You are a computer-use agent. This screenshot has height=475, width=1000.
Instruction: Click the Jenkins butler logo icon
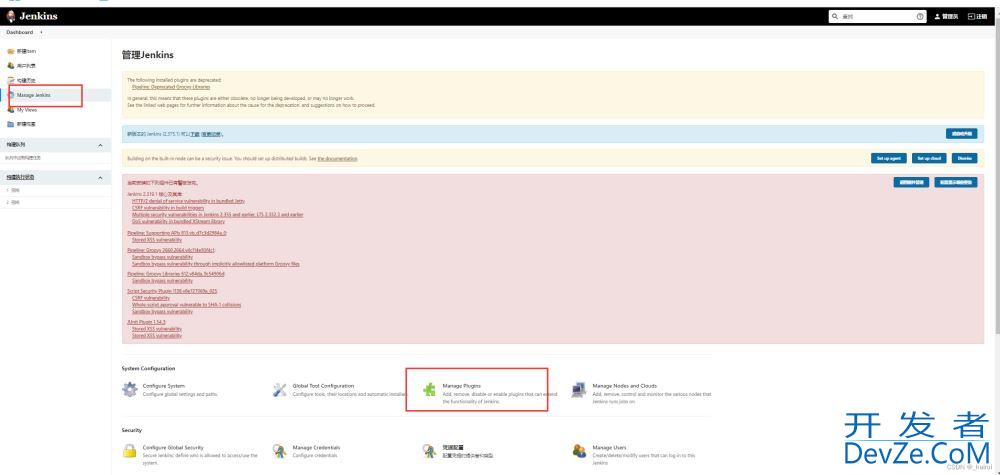point(11,16)
